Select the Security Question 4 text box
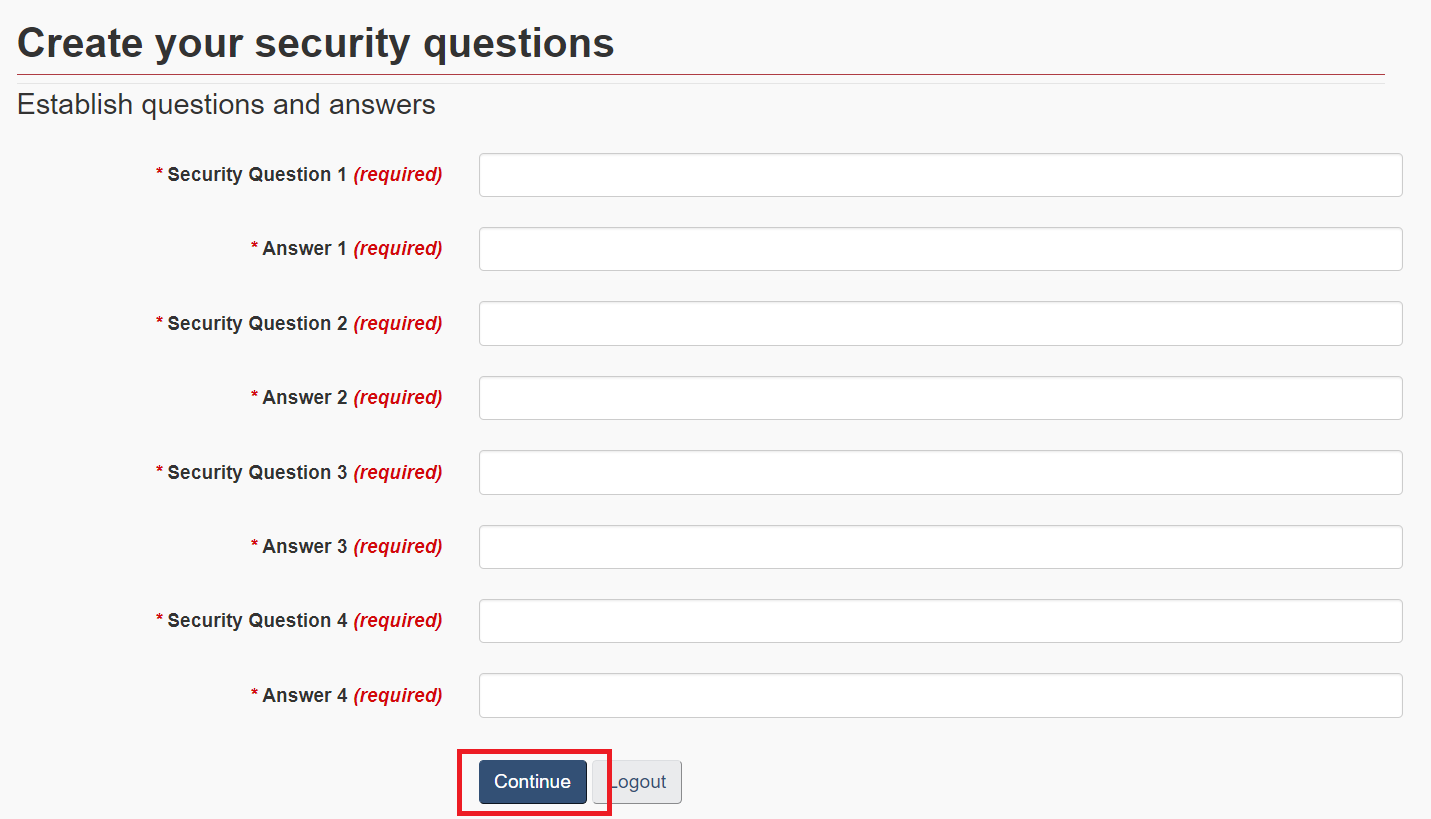This screenshot has height=819, width=1431. (x=940, y=621)
